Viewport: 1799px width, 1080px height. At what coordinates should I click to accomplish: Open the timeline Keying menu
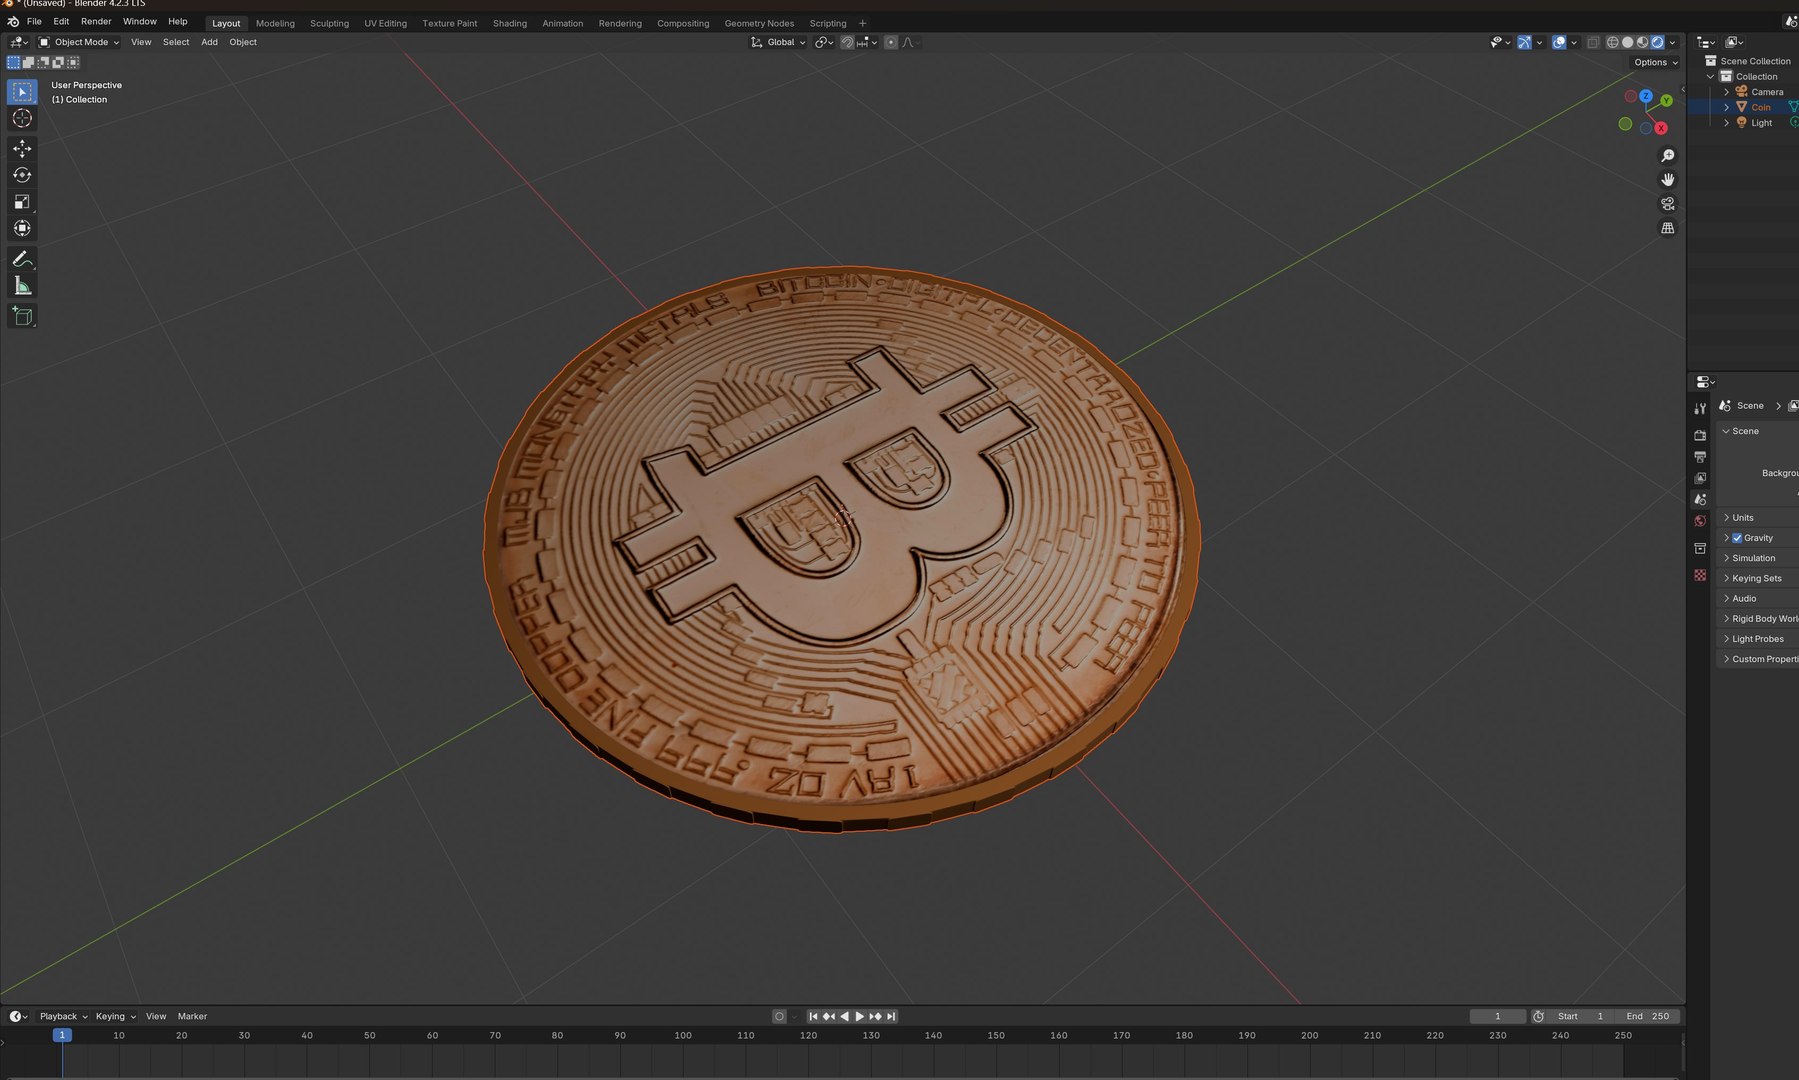pyautogui.click(x=115, y=1016)
